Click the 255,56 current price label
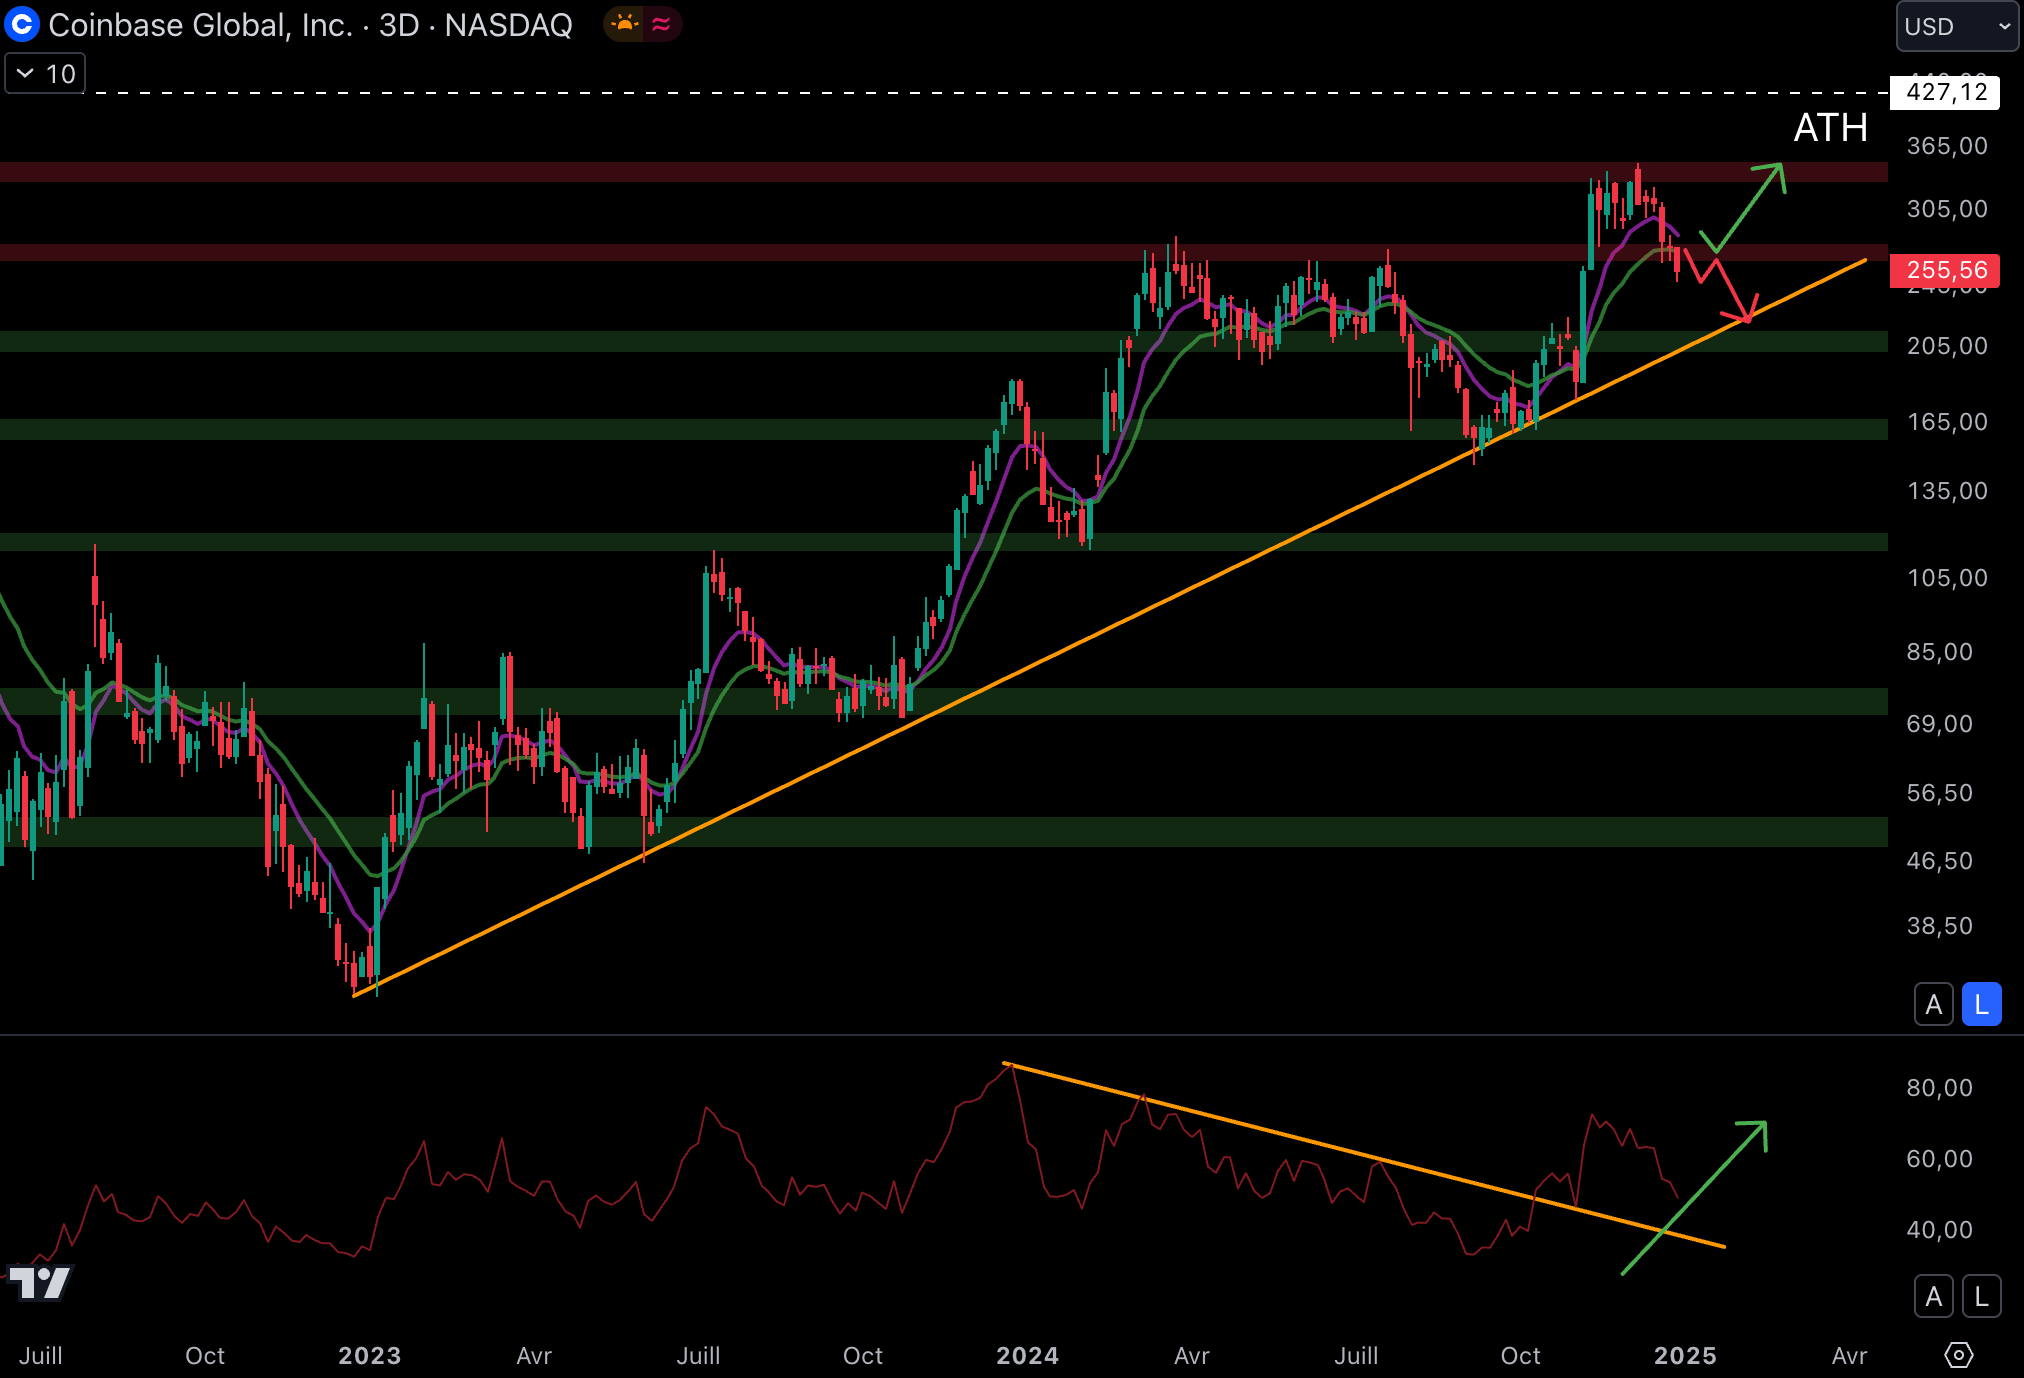2024x1378 pixels. 1945,270
